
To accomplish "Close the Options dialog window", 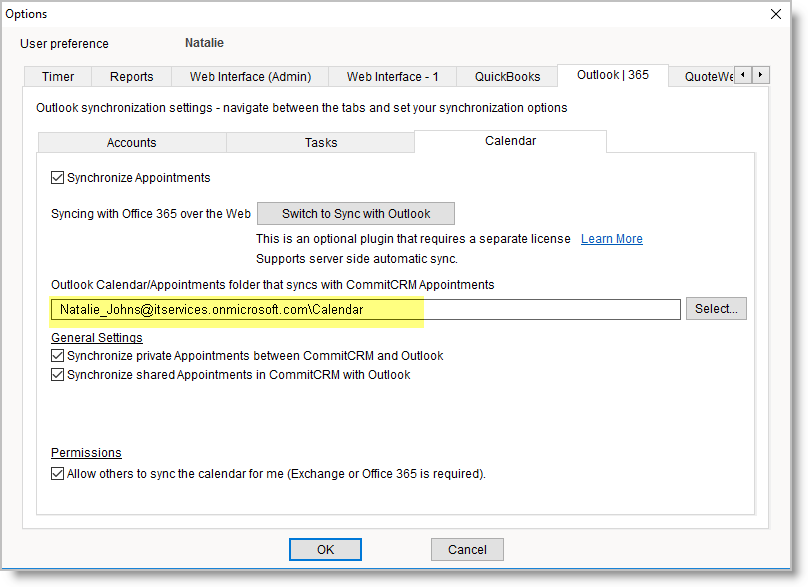I will click(775, 14).
